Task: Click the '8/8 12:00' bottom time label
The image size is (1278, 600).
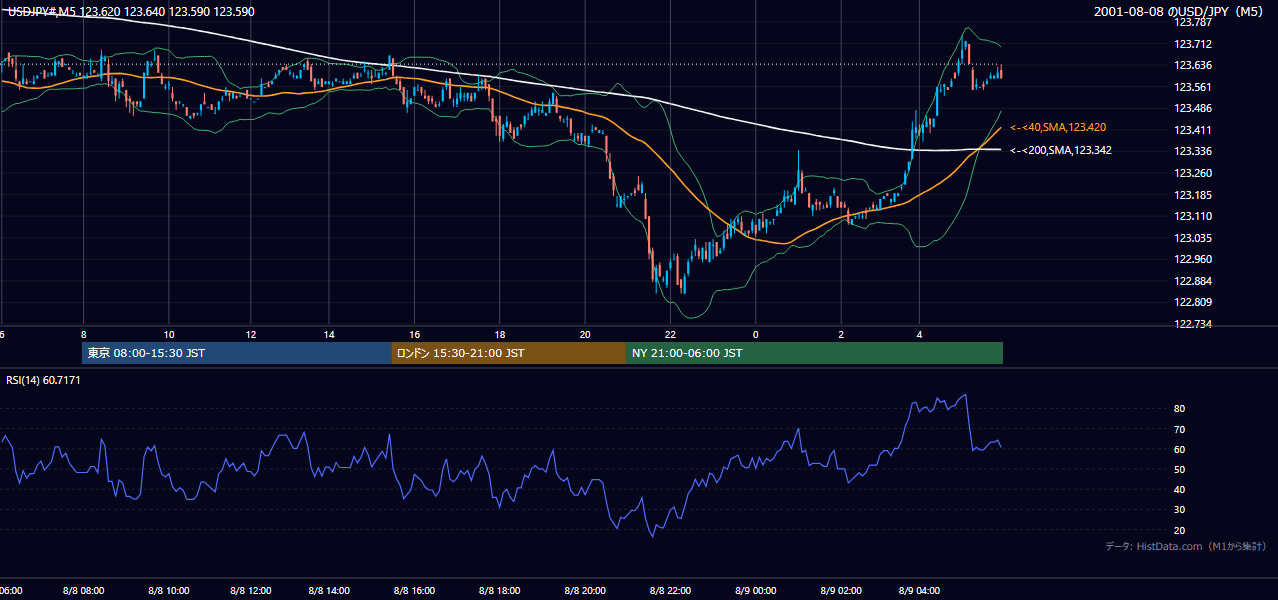Action: (252, 591)
